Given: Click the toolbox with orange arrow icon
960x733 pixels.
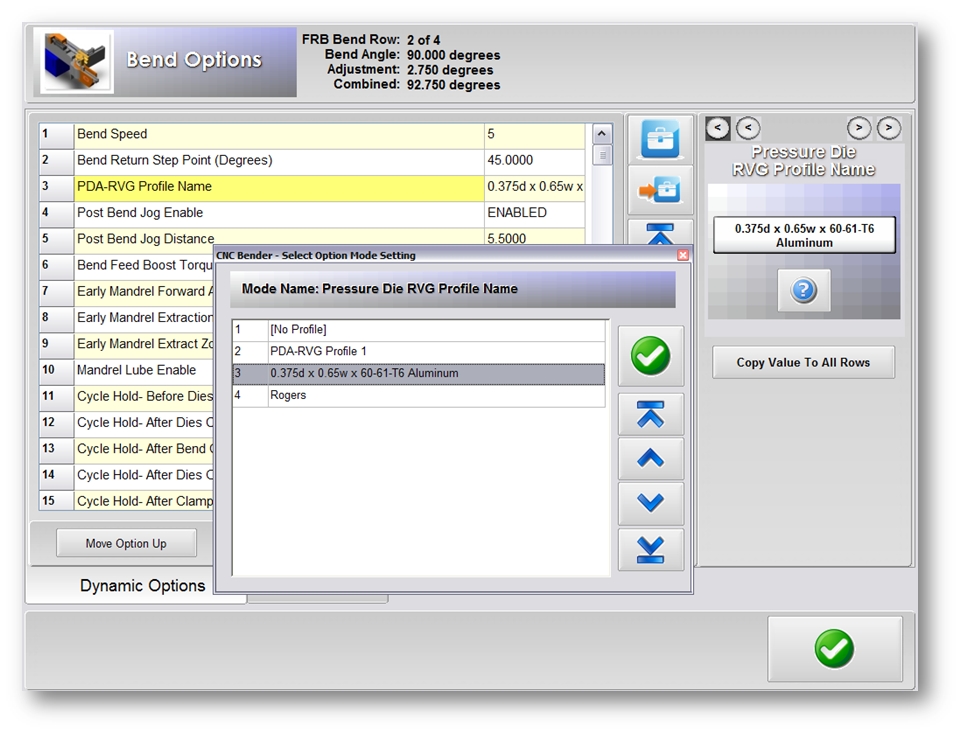Looking at the screenshot, I should coord(660,190).
